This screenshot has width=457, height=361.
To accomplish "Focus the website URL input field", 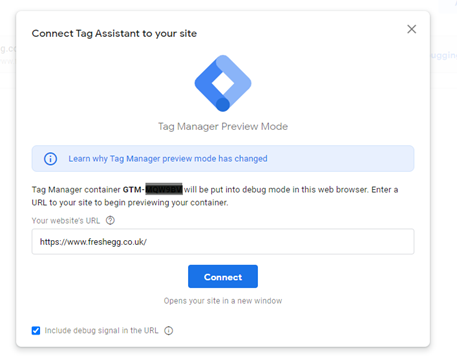I will pyautogui.click(x=223, y=242).
